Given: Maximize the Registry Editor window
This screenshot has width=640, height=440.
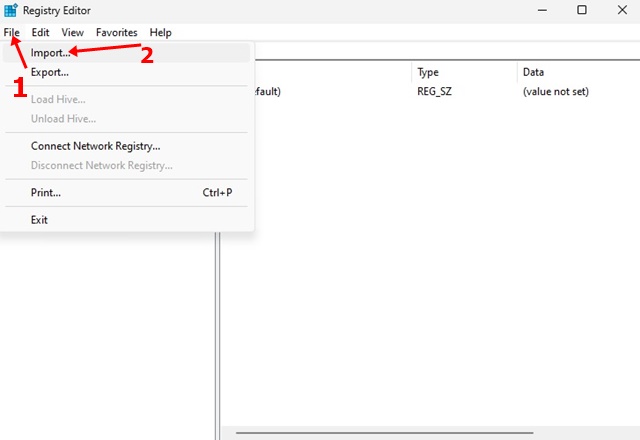Looking at the screenshot, I should click(x=582, y=10).
